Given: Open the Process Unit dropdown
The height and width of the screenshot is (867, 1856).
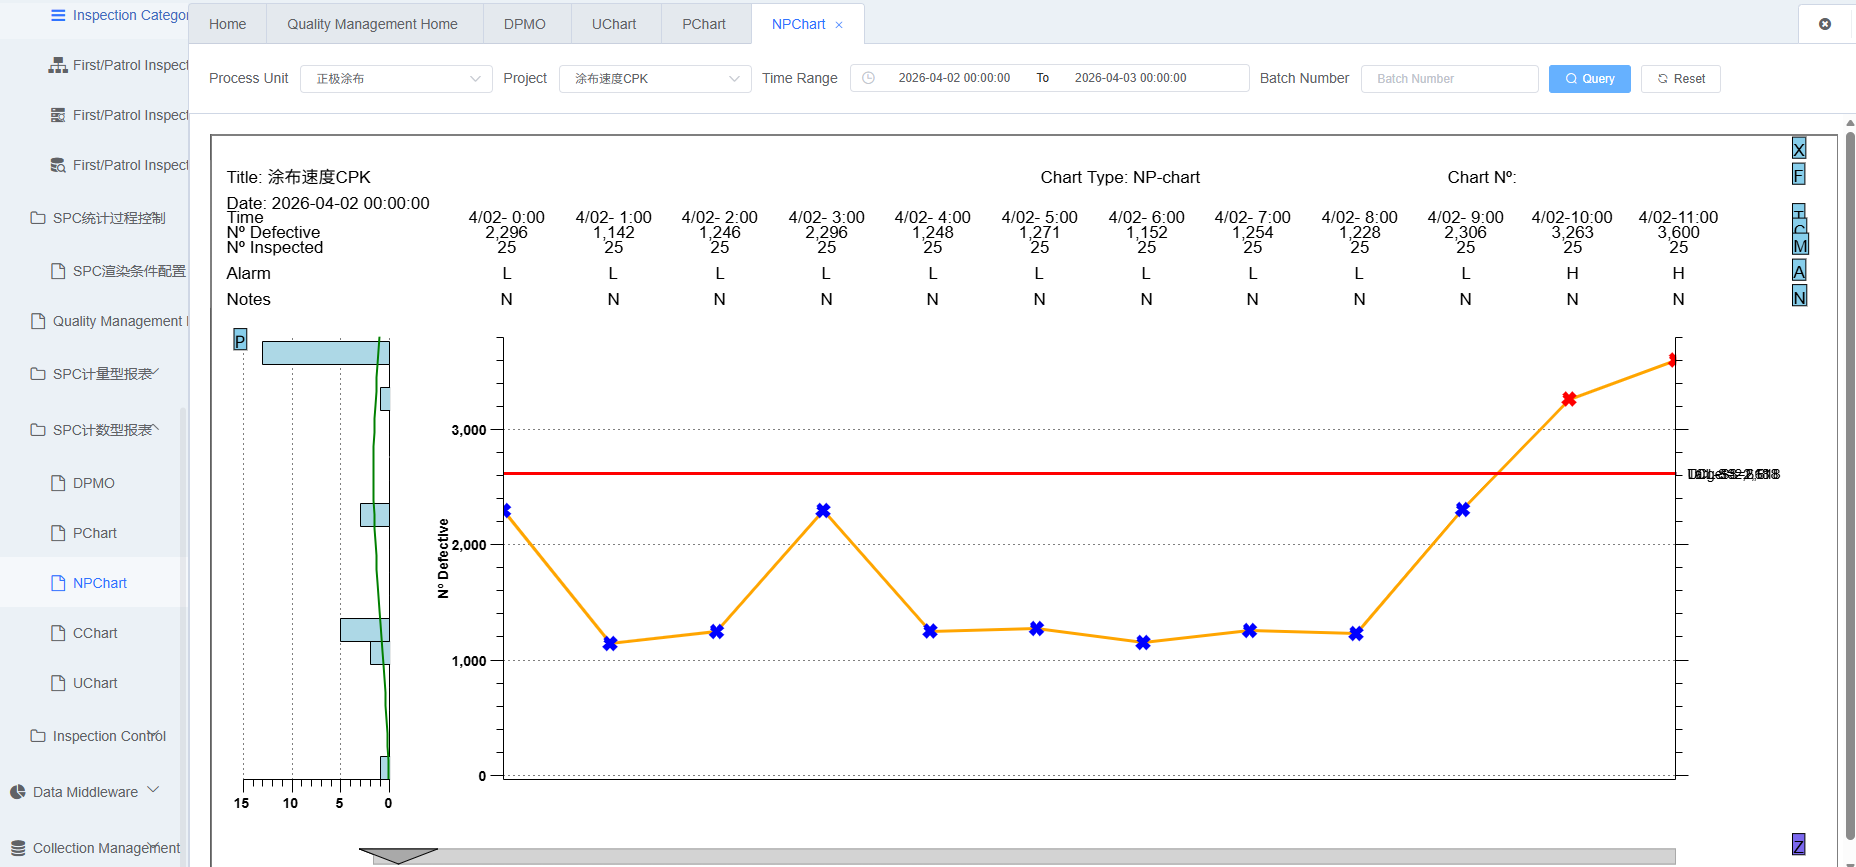Looking at the screenshot, I should (x=396, y=79).
